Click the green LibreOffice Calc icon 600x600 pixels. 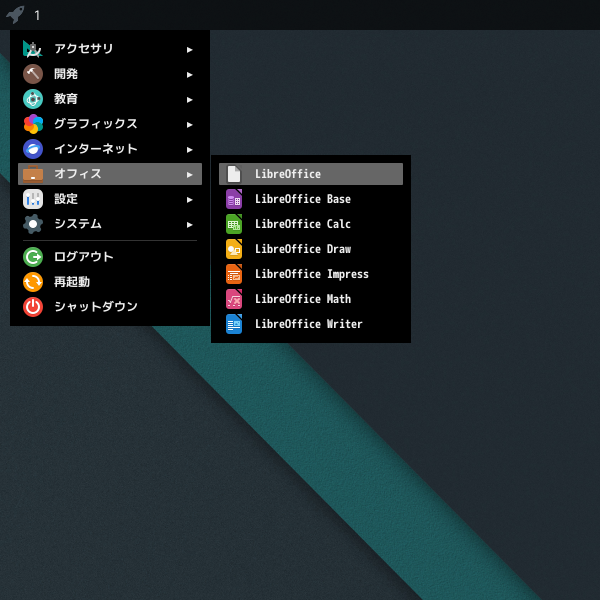coord(234,224)
